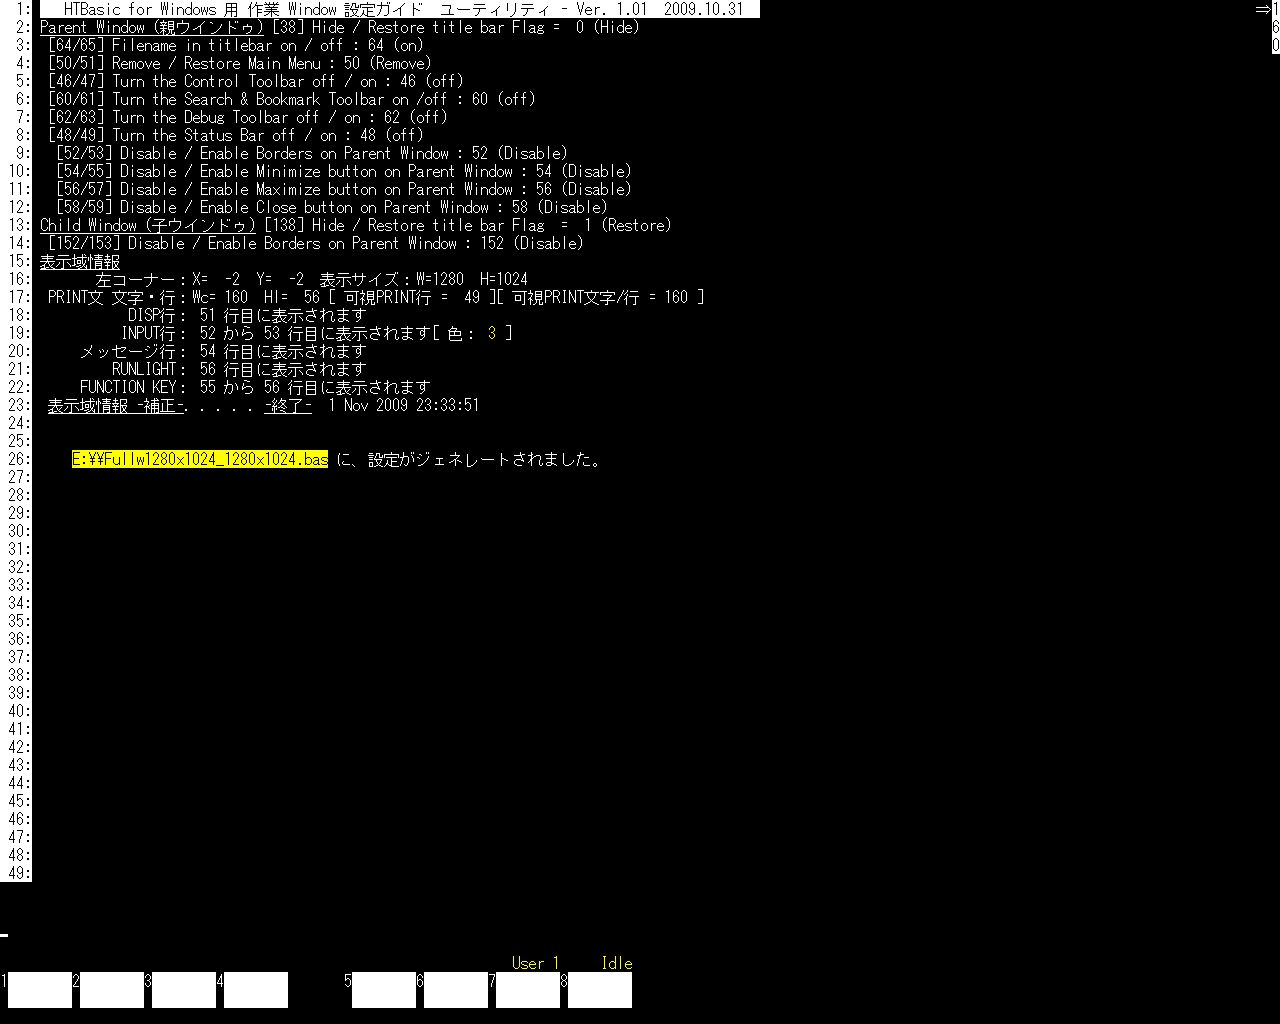1280x1024 pixels.
Task: Click the '可視PRINT行 = 49' bracket text
Action: (412, 297)
